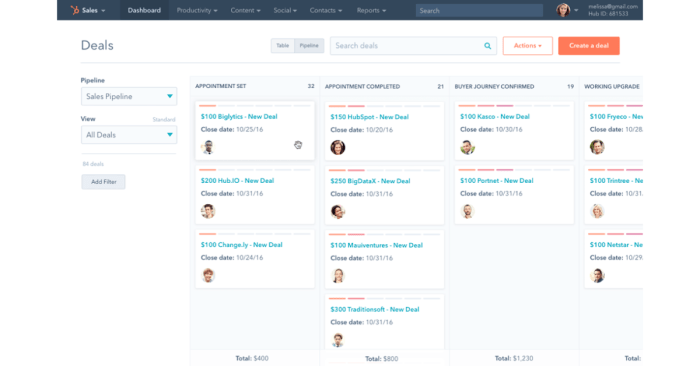Open the $100 Portnet deal
Screen dimensions: 700x366
click(x=496, y=181)
